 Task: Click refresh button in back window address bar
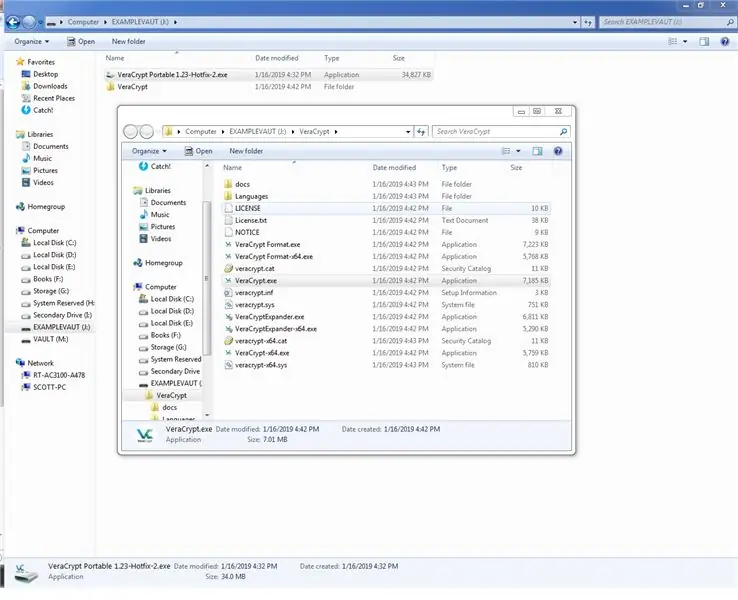[588, 22]
